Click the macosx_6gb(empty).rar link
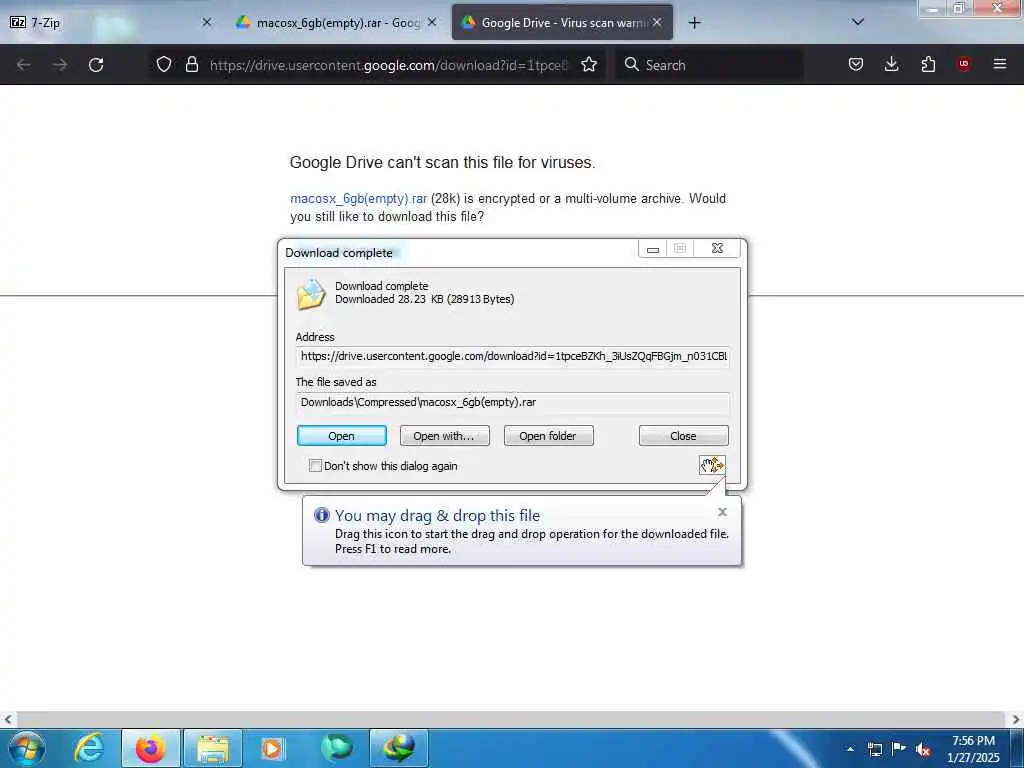Image resolution: width=1024 pixels, height=768 pixels. (x=359, y=199)
